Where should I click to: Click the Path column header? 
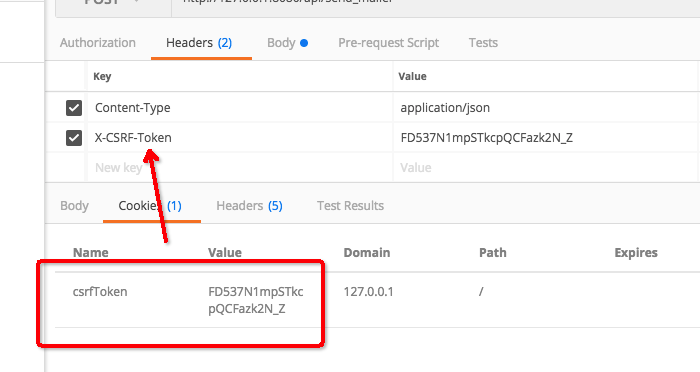pos(493,253)
